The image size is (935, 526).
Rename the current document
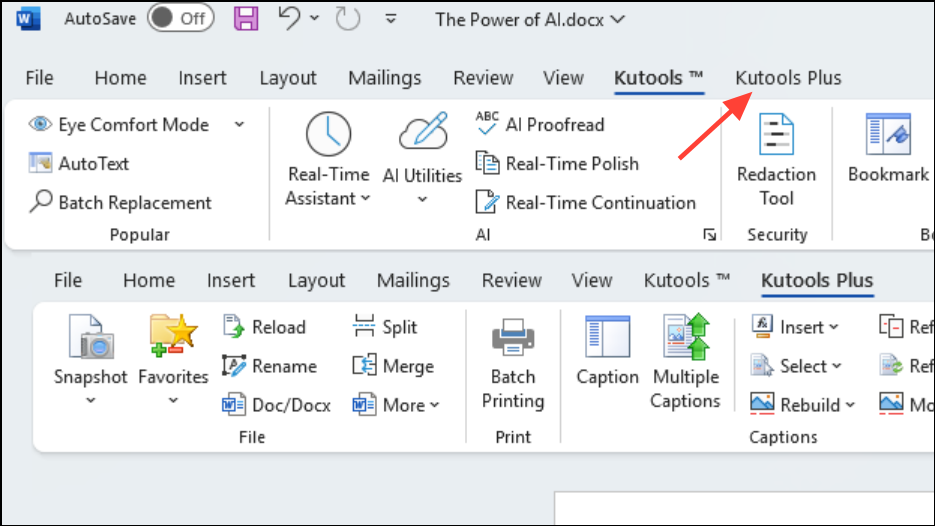(269, 366)
